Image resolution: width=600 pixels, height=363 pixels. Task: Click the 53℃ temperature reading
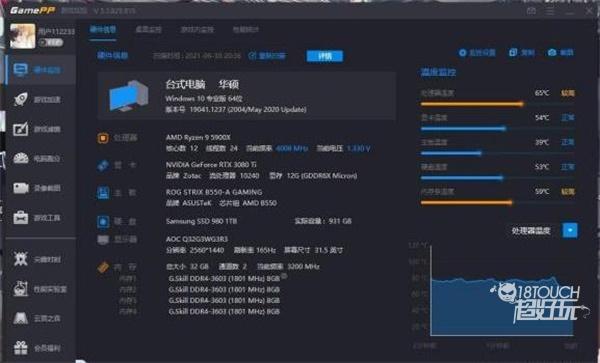pyautogui.click(x=542, y=167)
